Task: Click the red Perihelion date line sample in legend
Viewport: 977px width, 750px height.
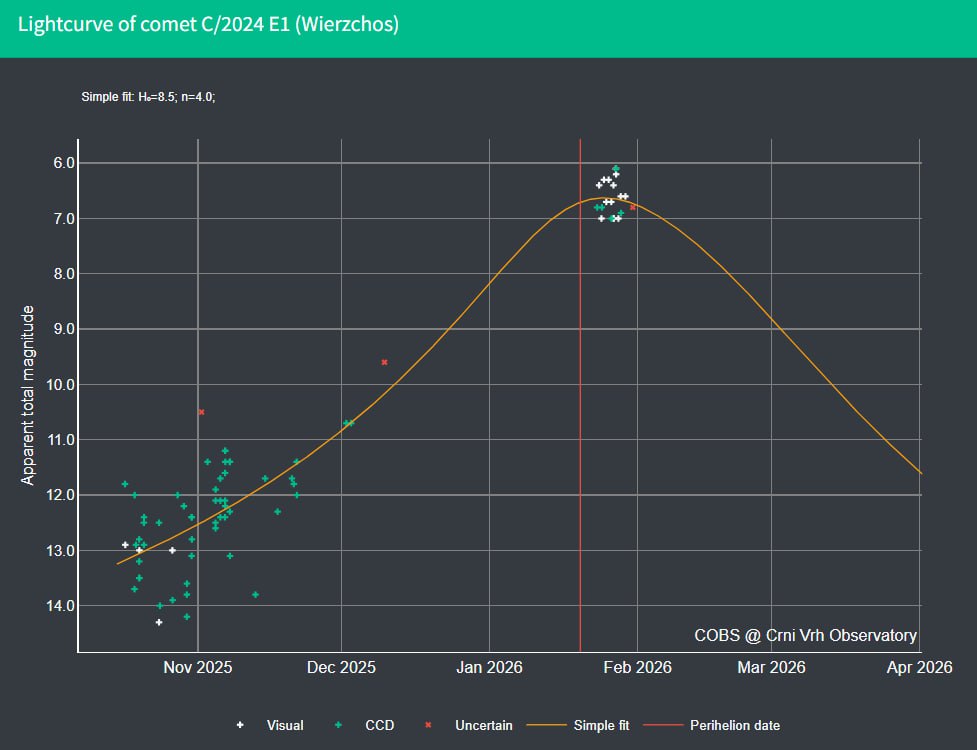Action: coord(662,725)
